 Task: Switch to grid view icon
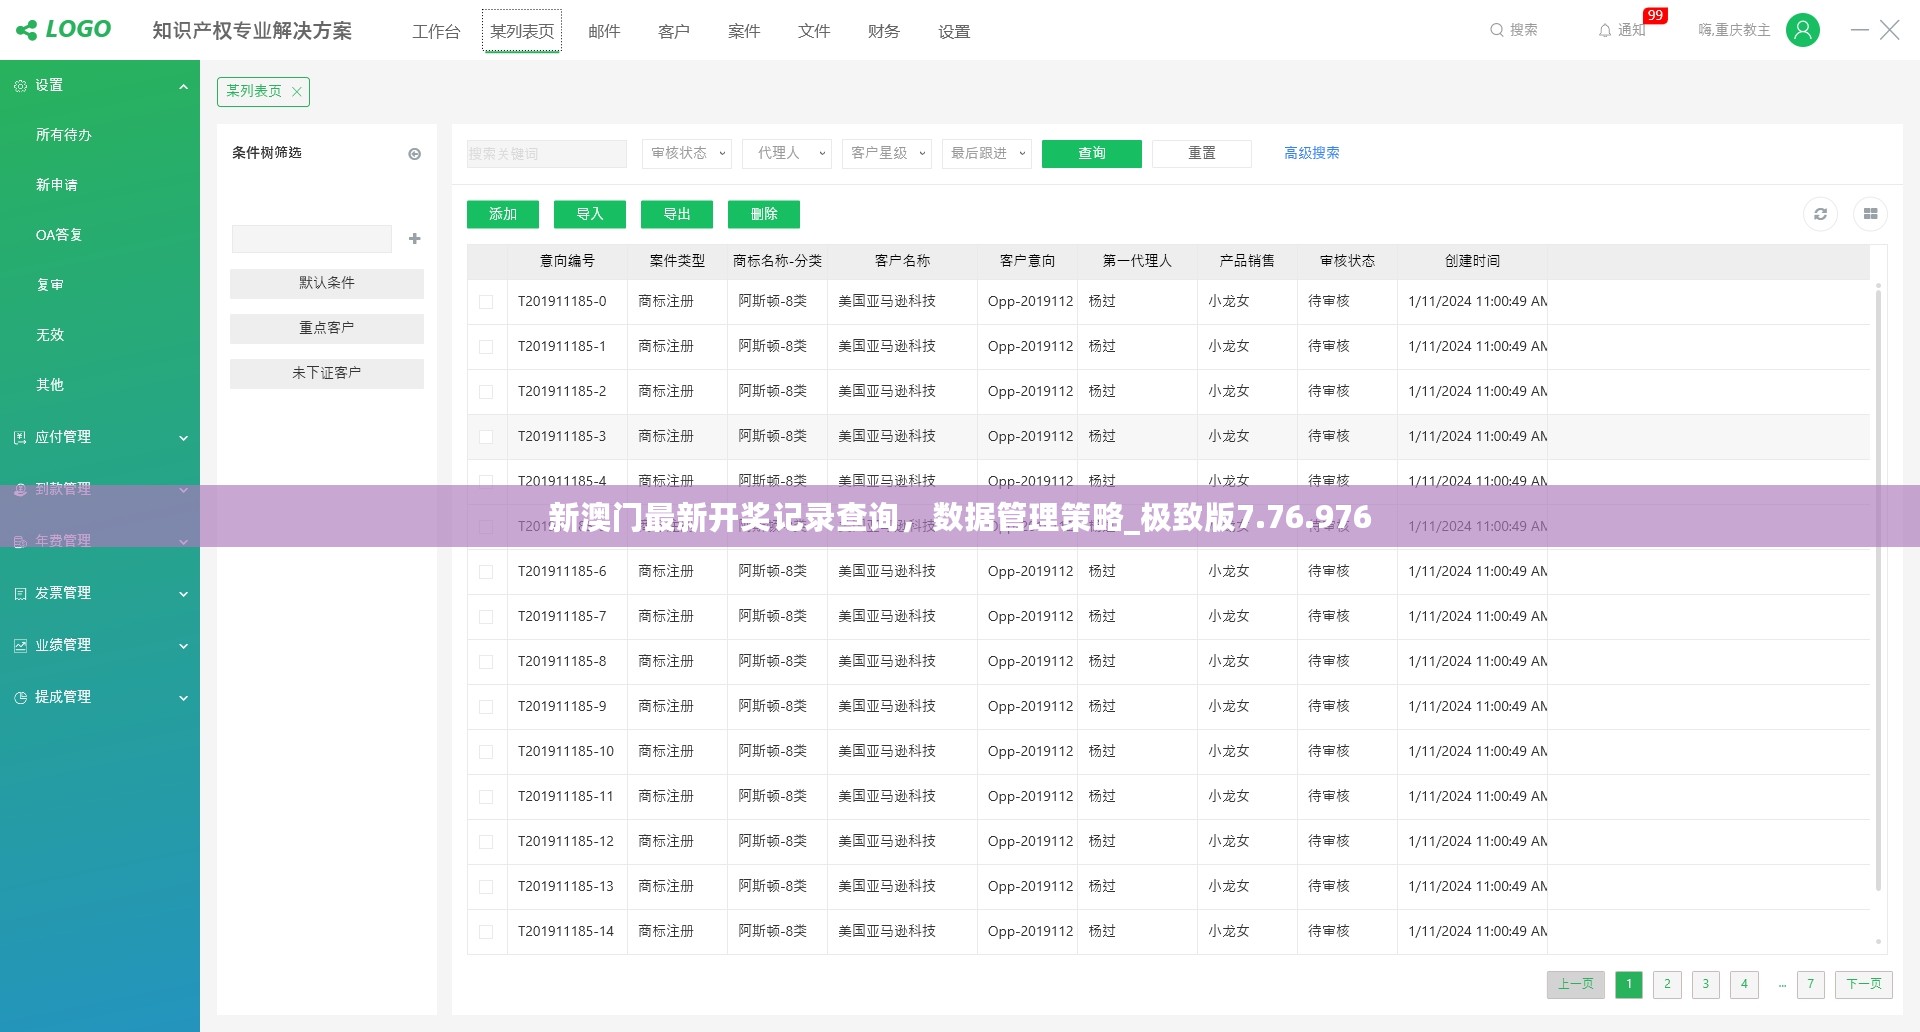point(1870,214)
